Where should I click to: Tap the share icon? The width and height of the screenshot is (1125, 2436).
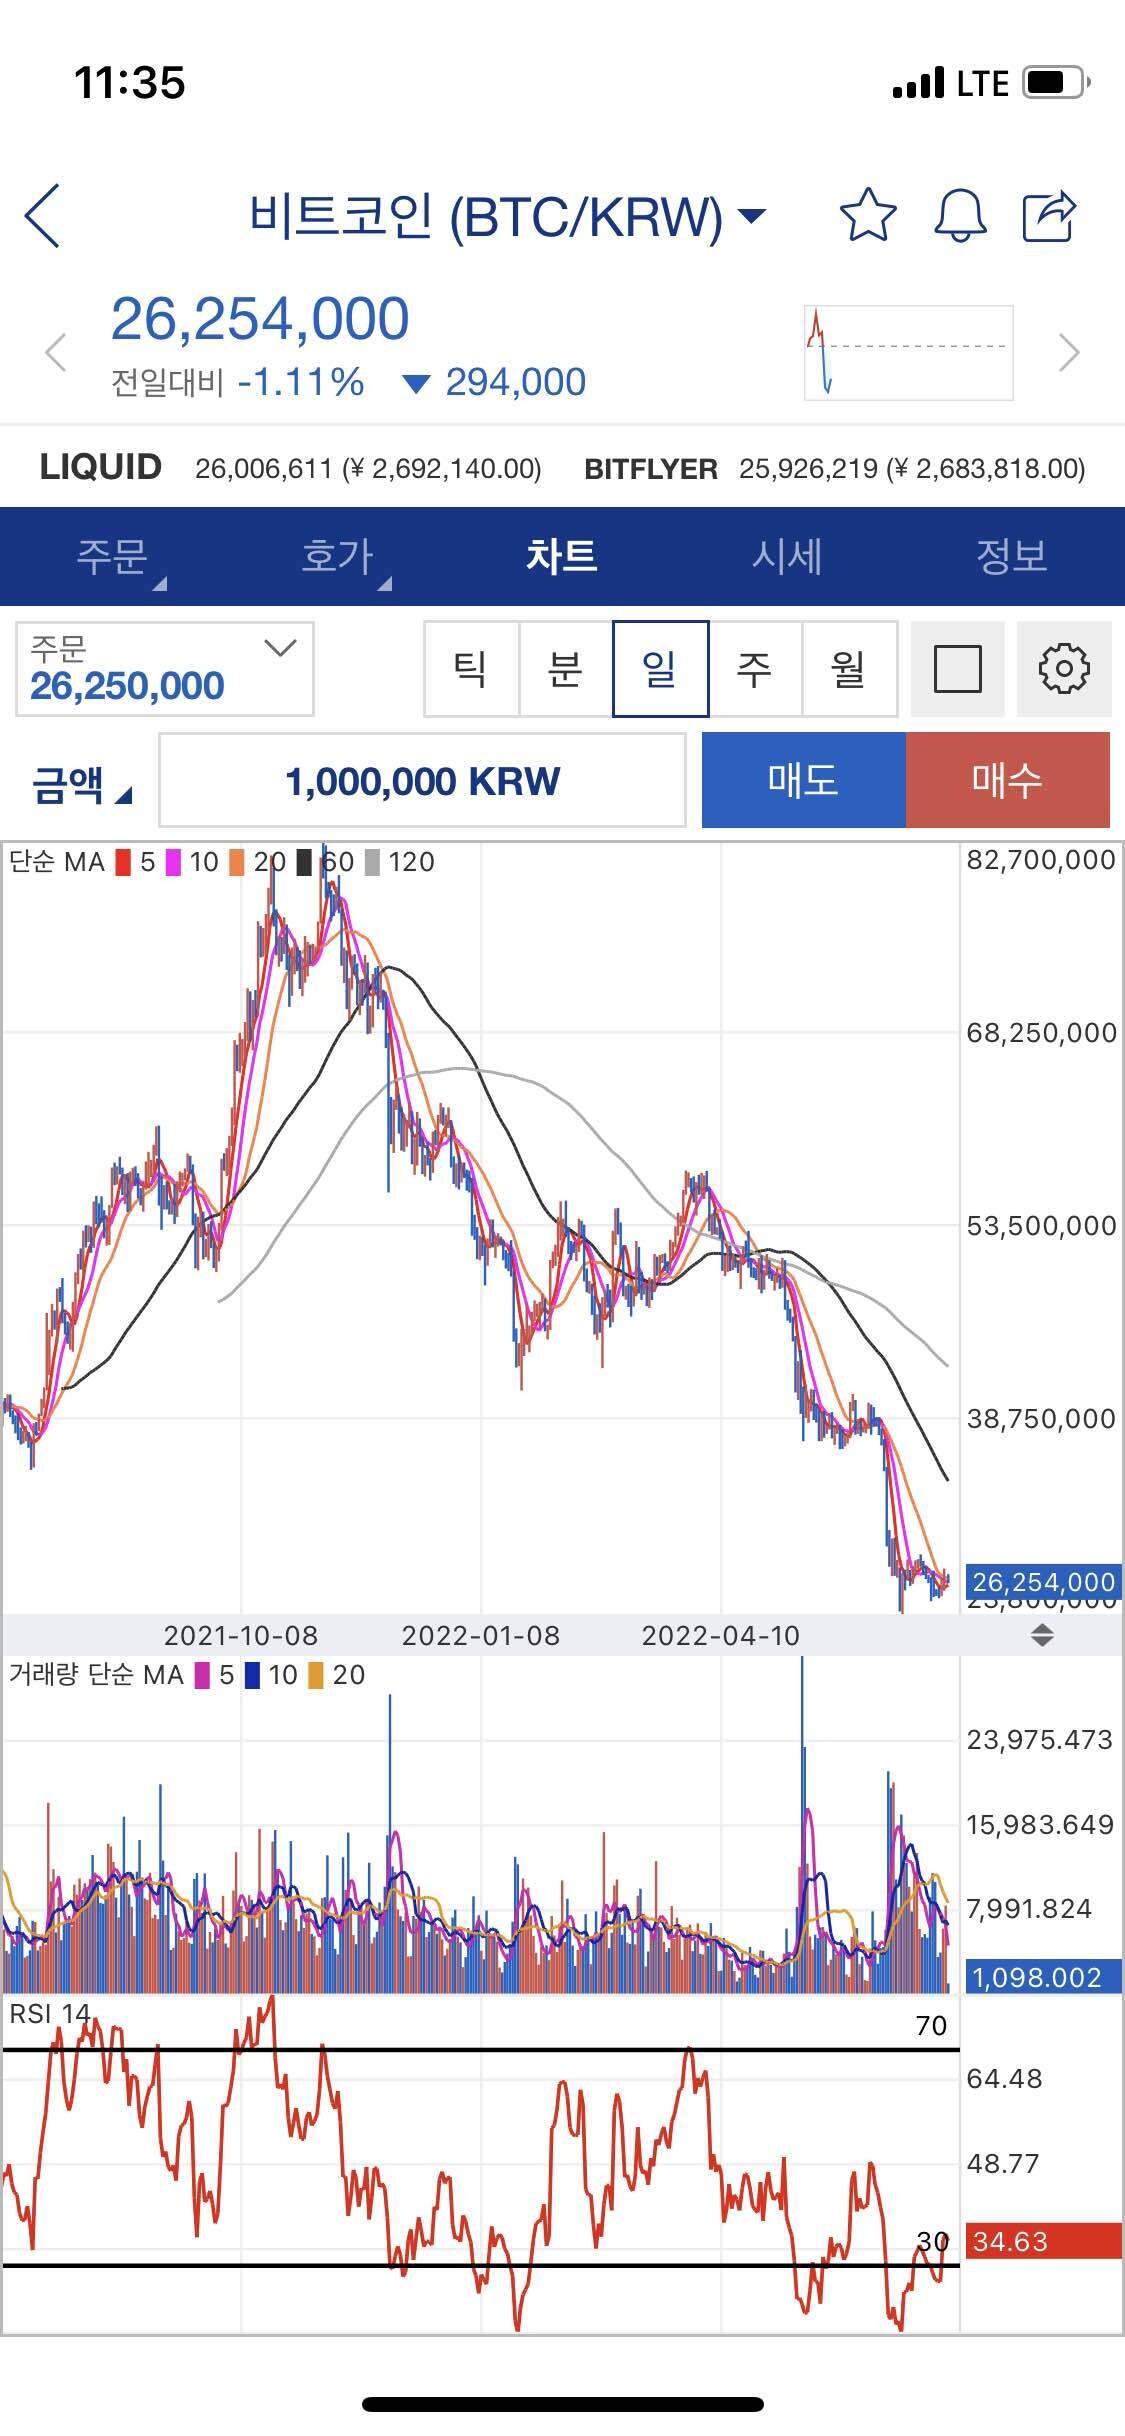coord(1049,215)
